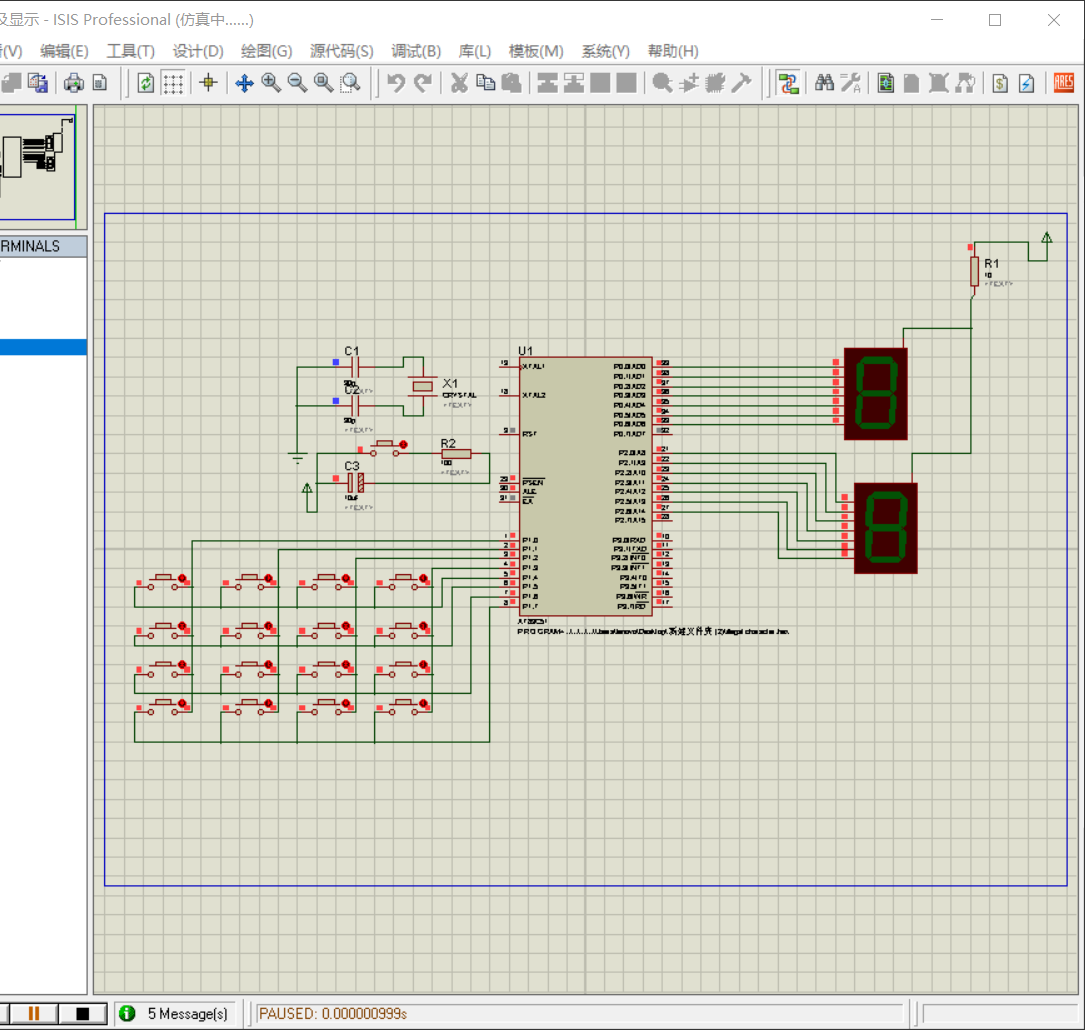Click the Netlist to ARES icon
The height and width of the screenshot is (1030, 1085).
[x=1064, y=83]
